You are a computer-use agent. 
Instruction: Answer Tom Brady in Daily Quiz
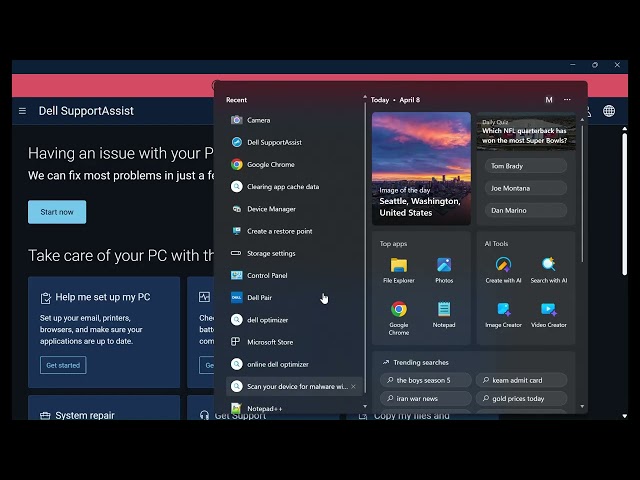(526, 166)
